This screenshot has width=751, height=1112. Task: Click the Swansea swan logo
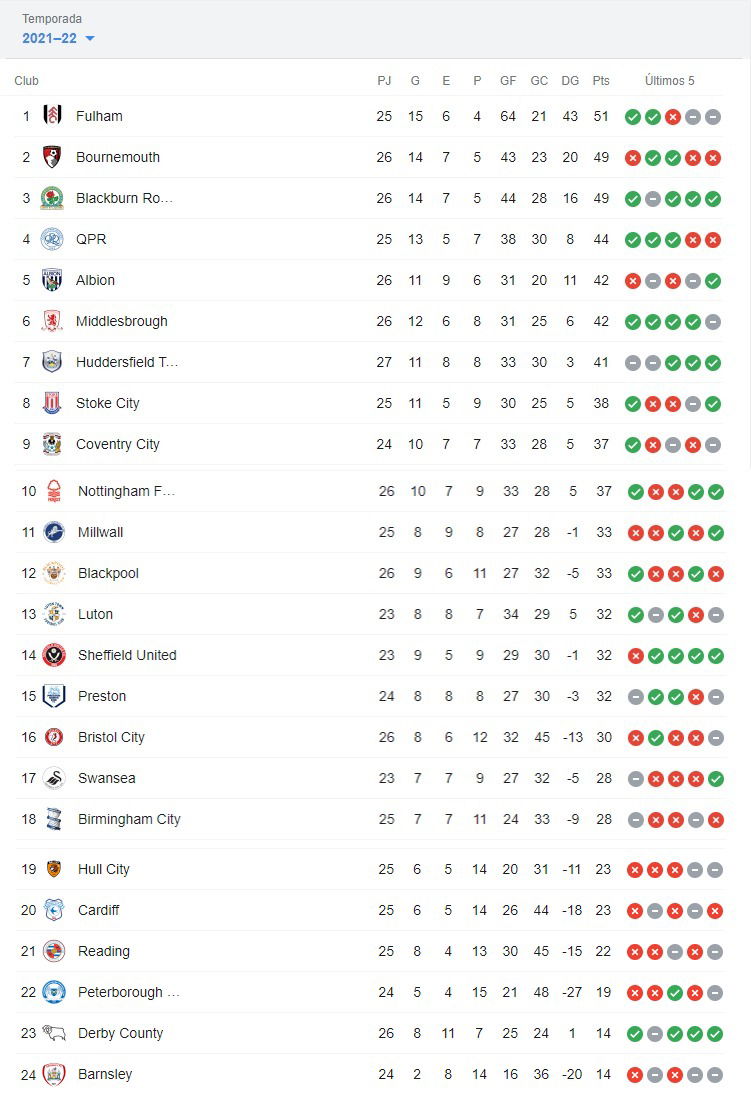coord(54,778)
